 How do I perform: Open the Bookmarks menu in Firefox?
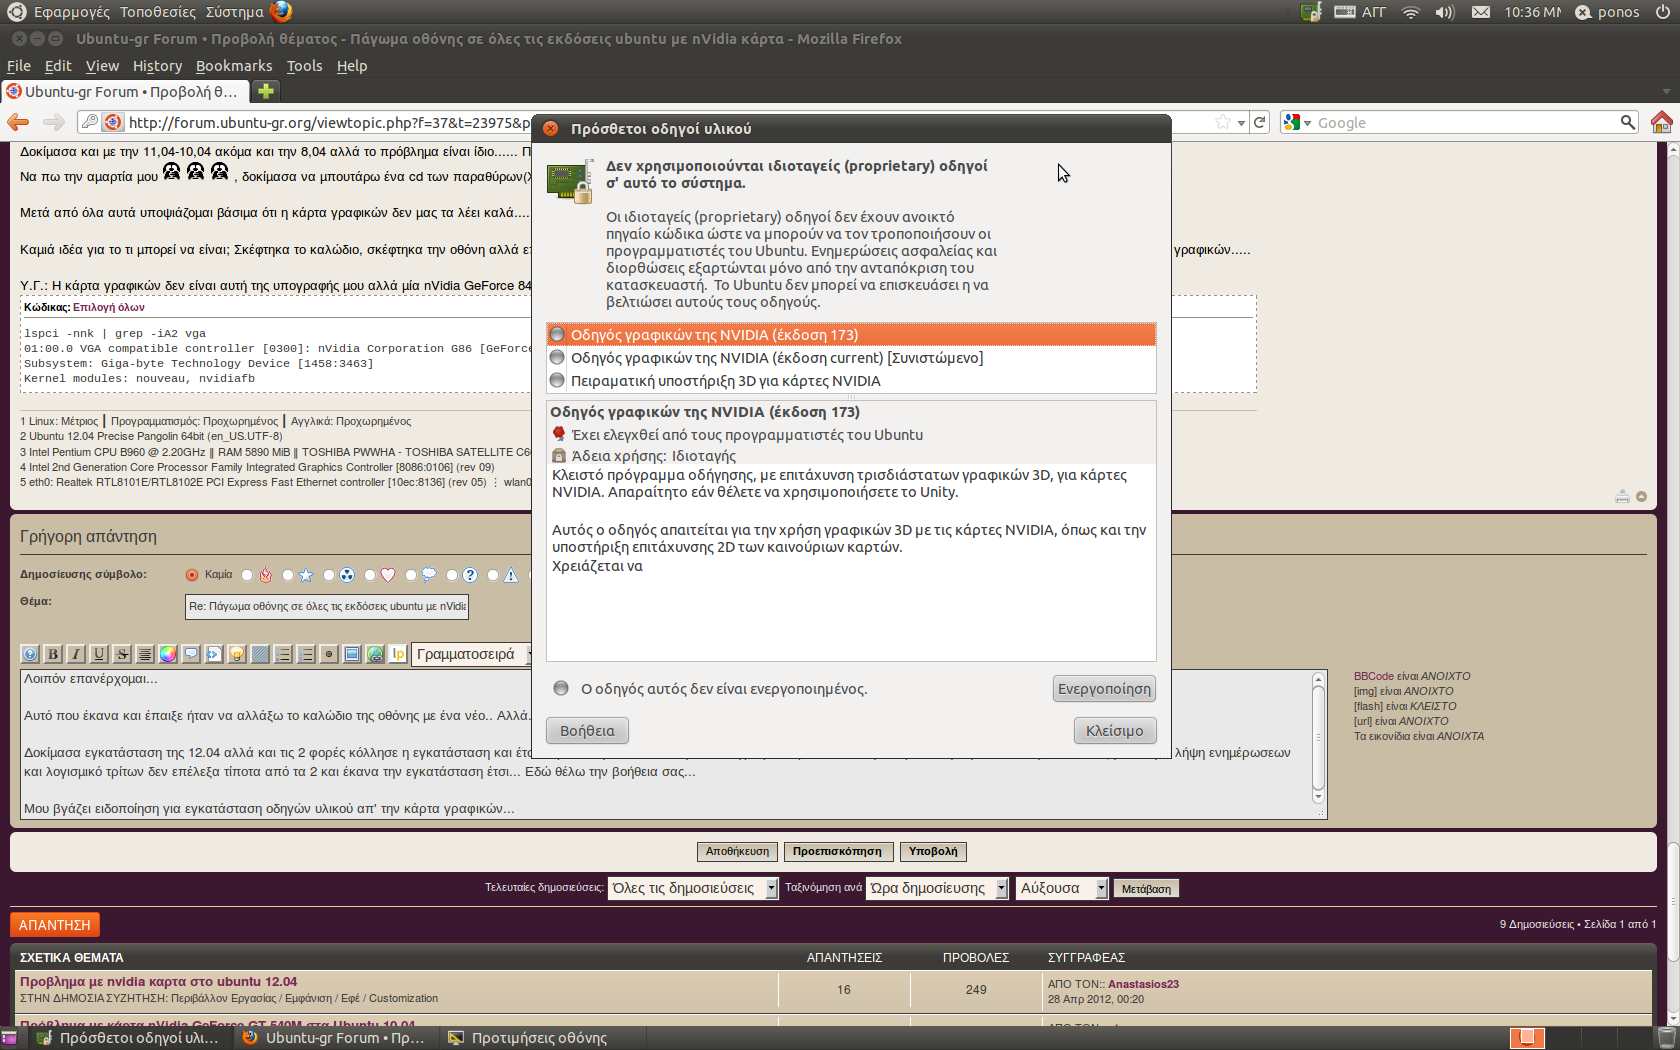tap(234, 66)
